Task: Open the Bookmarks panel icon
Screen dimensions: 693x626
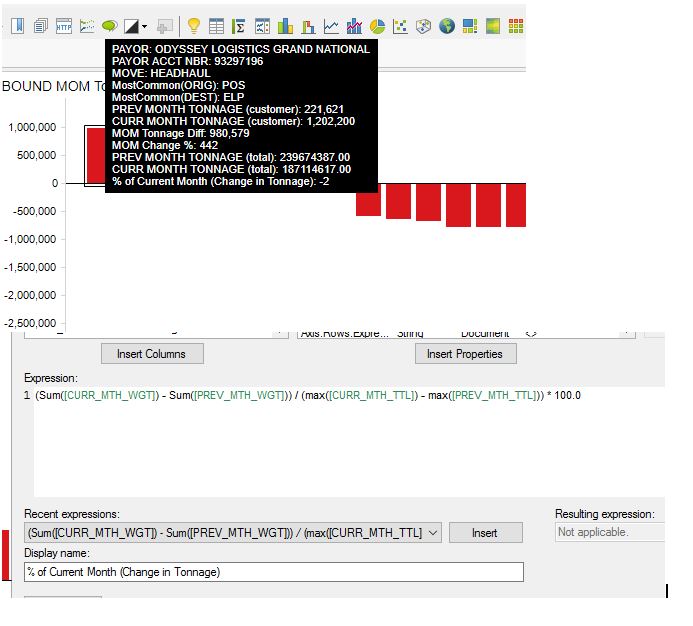Action: point(18,26)
